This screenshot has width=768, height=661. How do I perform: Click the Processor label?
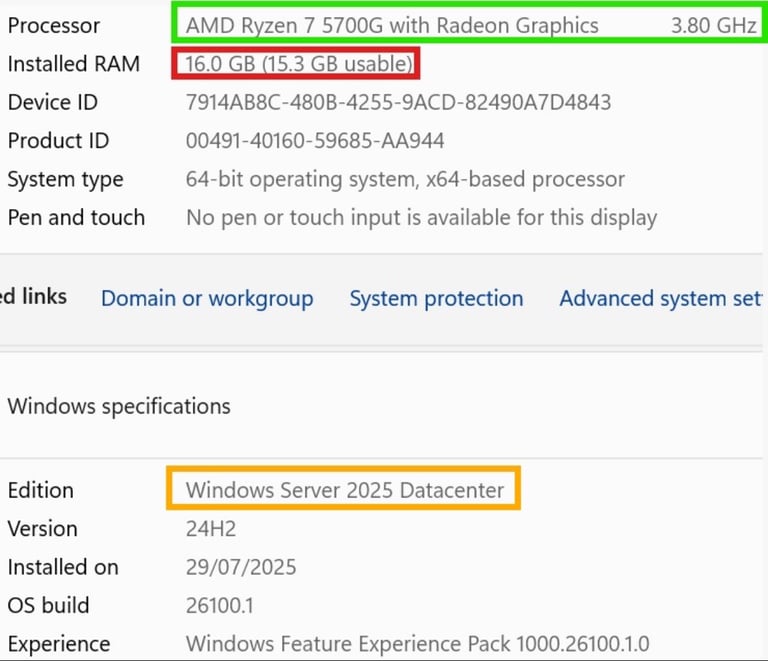coord(54,25)
